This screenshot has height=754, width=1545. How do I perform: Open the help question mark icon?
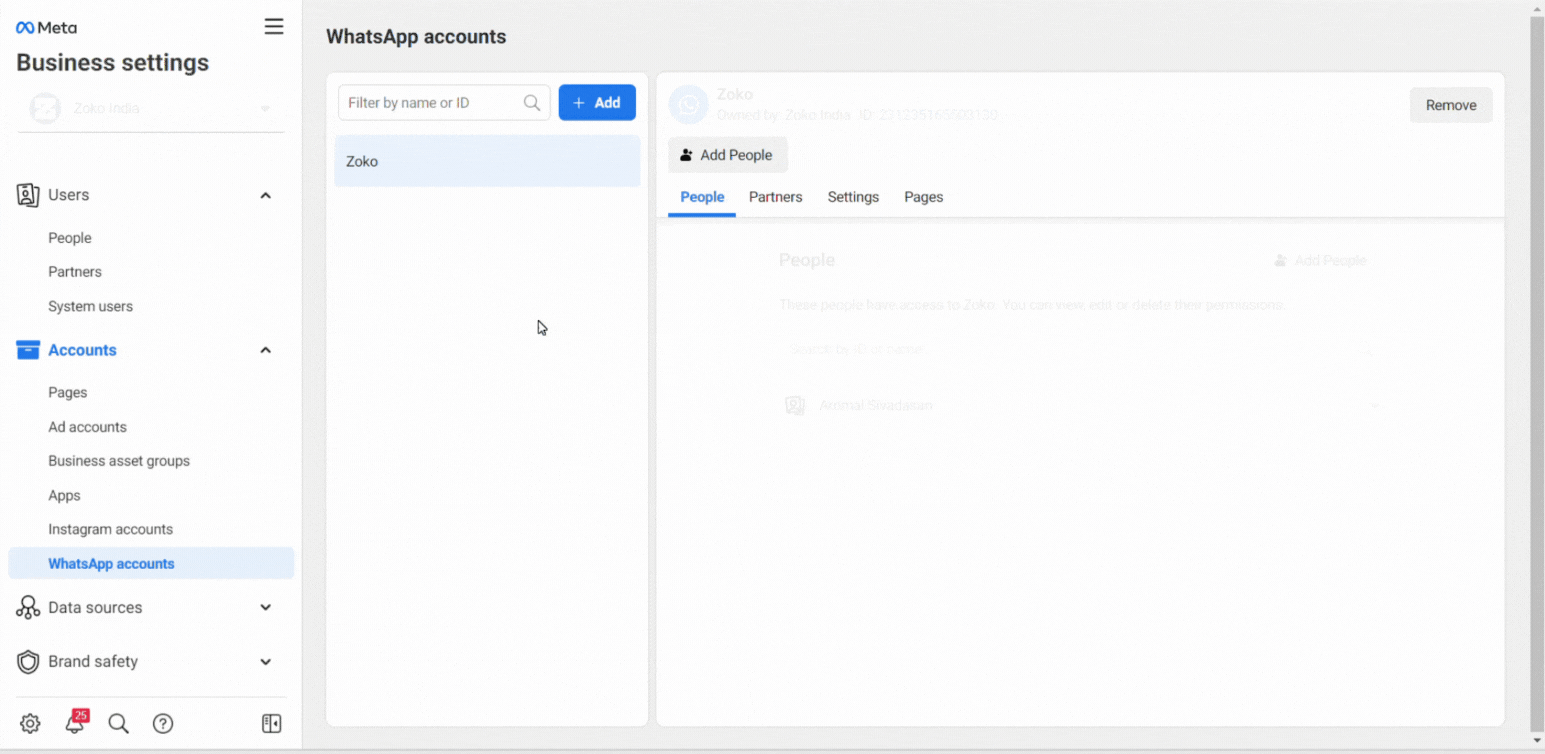pyautogui.click(x=163, y=724)
